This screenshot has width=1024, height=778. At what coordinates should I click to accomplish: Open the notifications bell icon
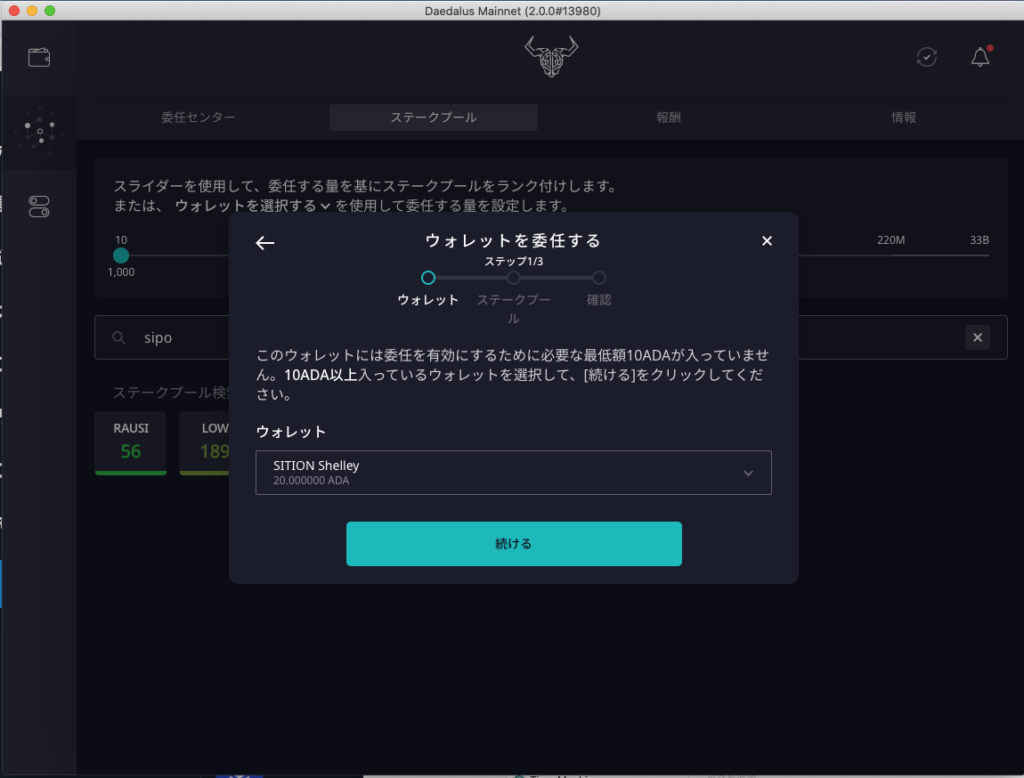pos(980,57)
